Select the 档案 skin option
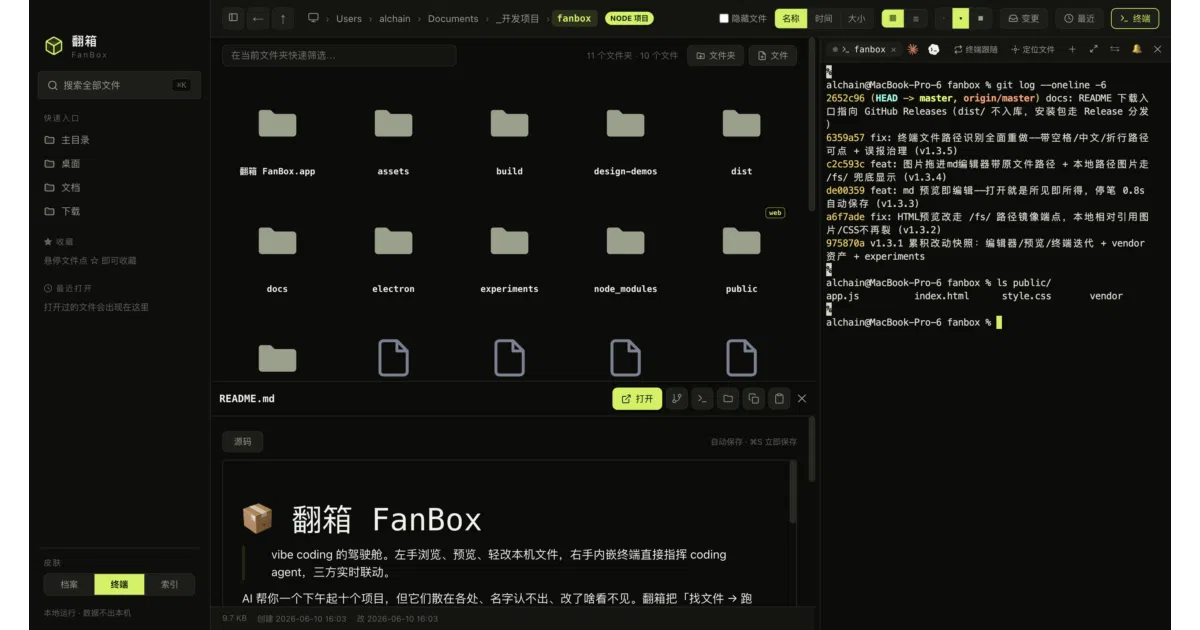Screen dimensions: 1200x630 (69, 584)
